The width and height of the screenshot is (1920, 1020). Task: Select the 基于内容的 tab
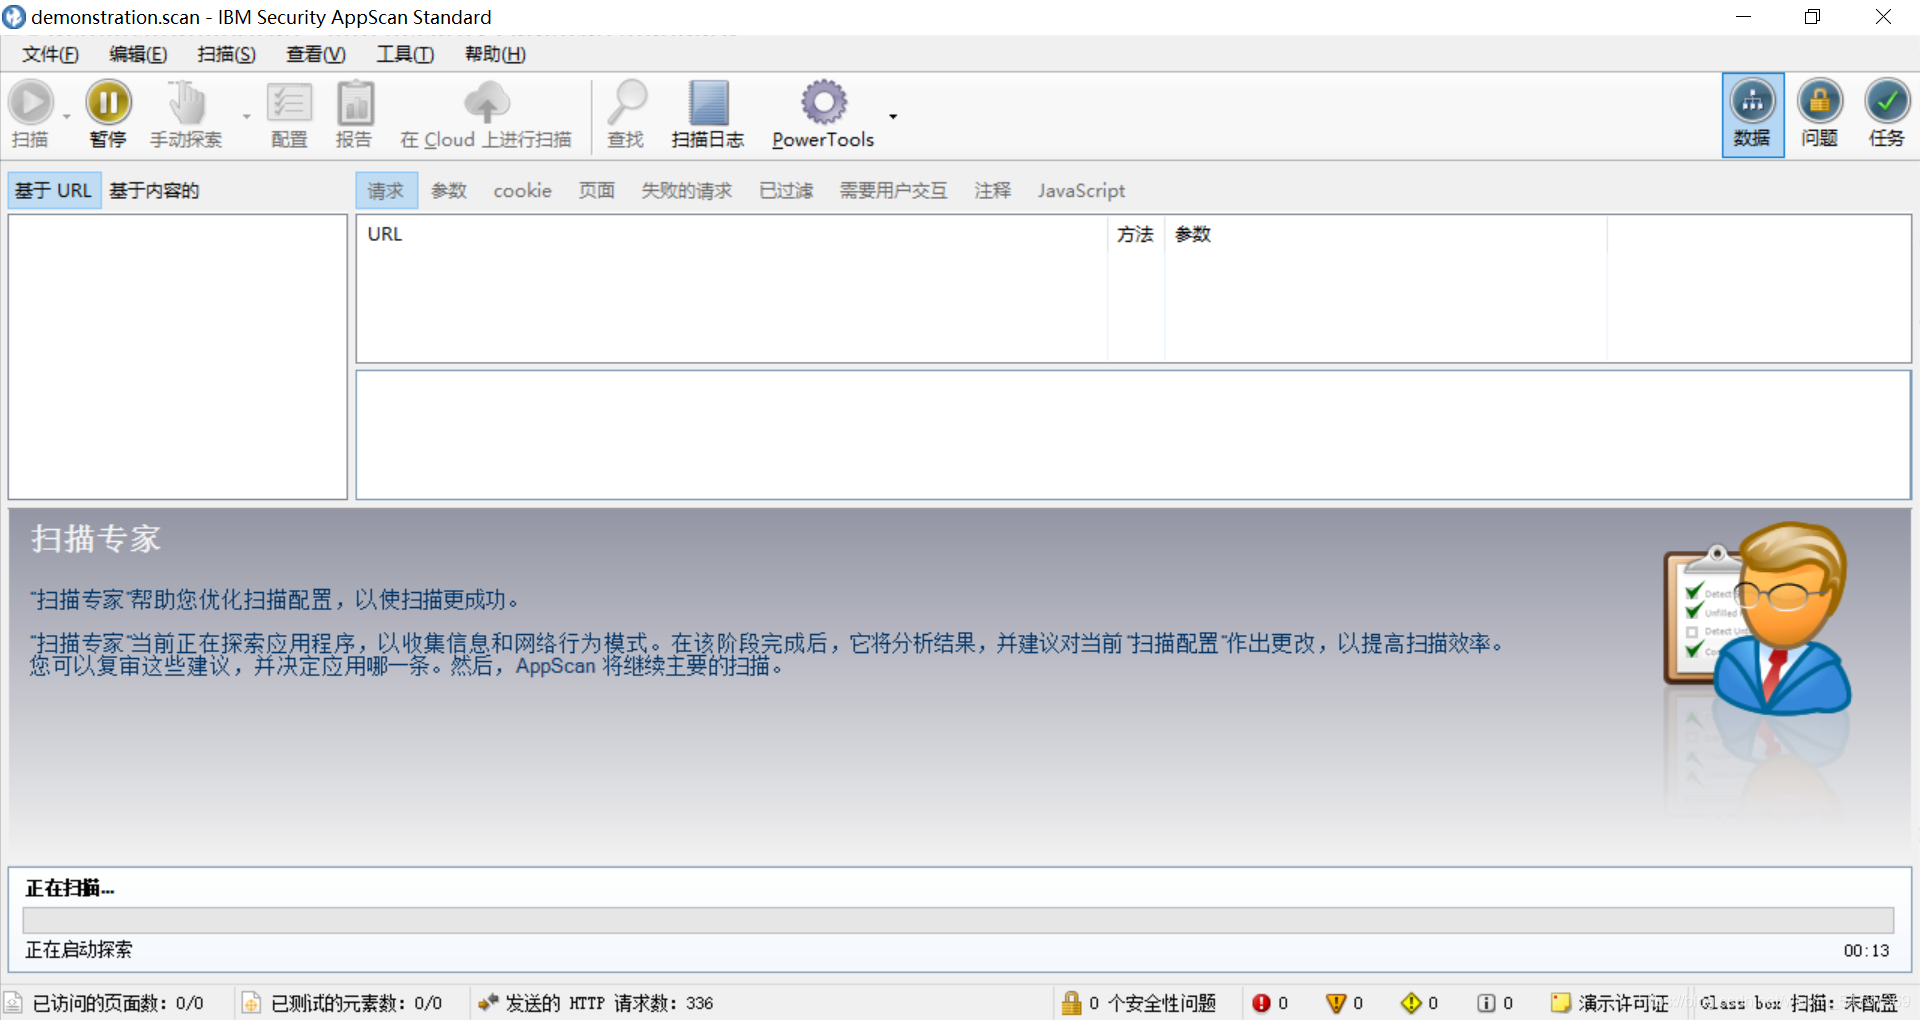[x=154, y=190]
